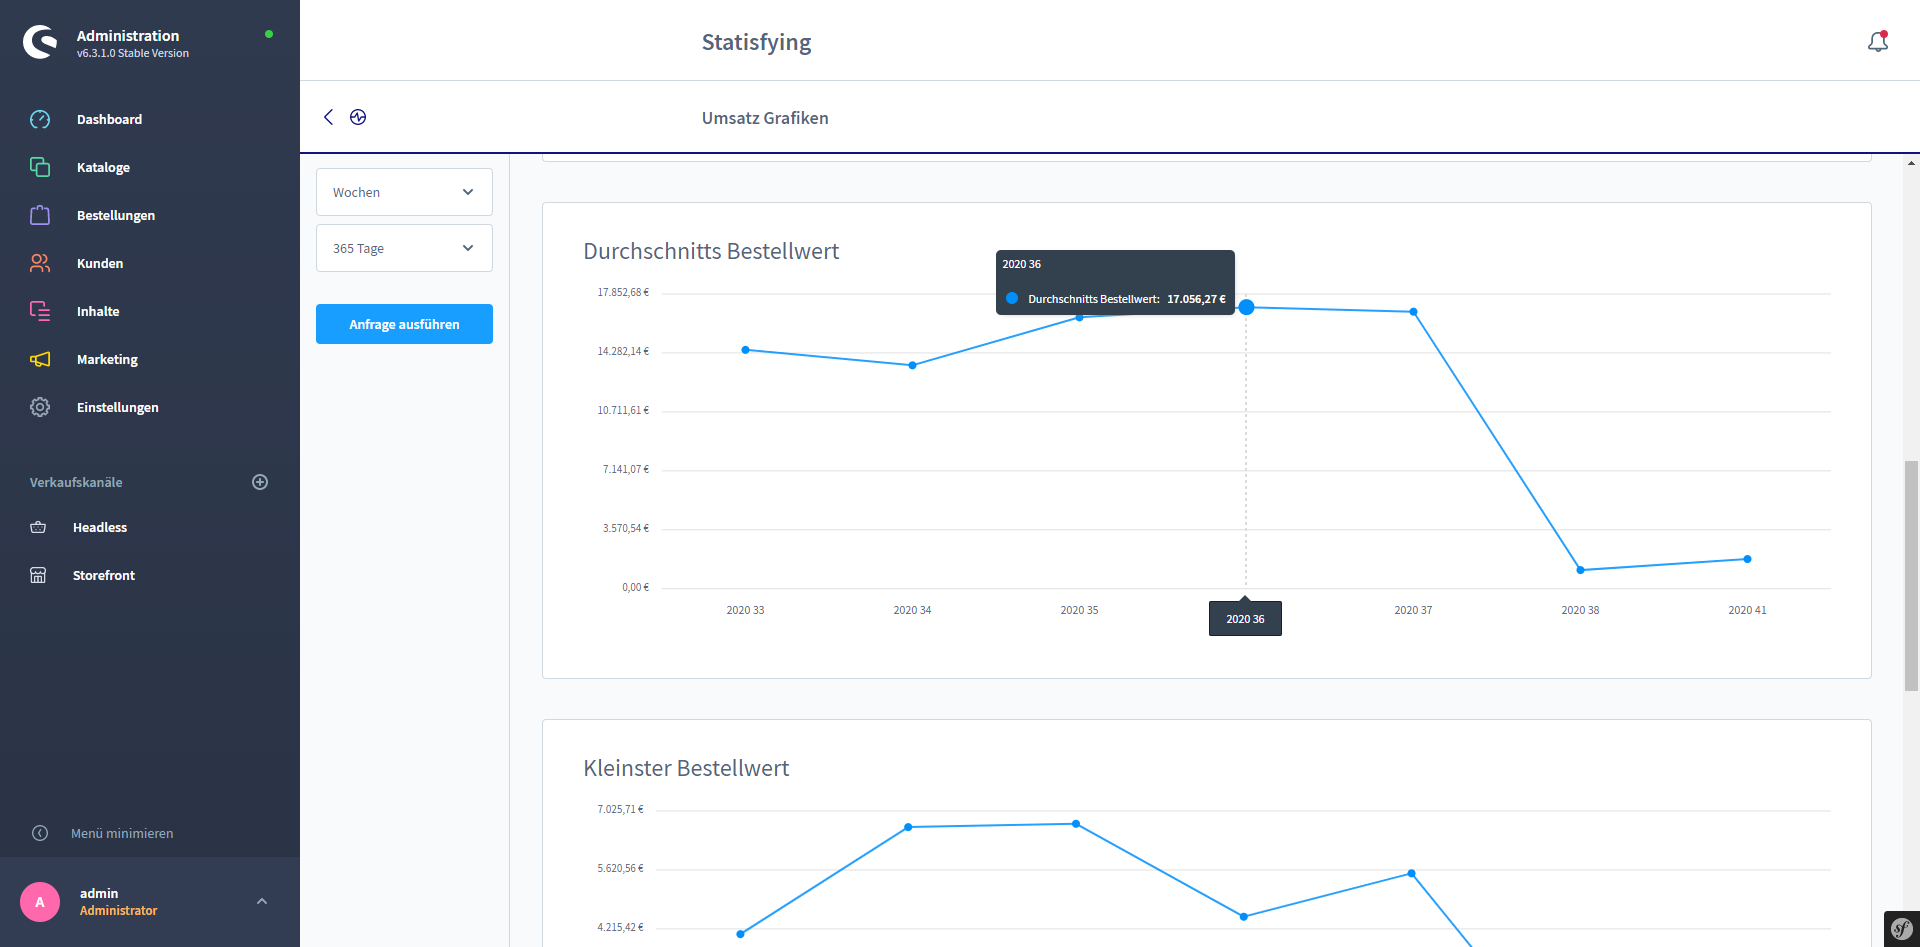Viewport: 1920px width, 947px height.
Task: Click the page vertical scrollbar thumb
Action: click(1911, 575)
